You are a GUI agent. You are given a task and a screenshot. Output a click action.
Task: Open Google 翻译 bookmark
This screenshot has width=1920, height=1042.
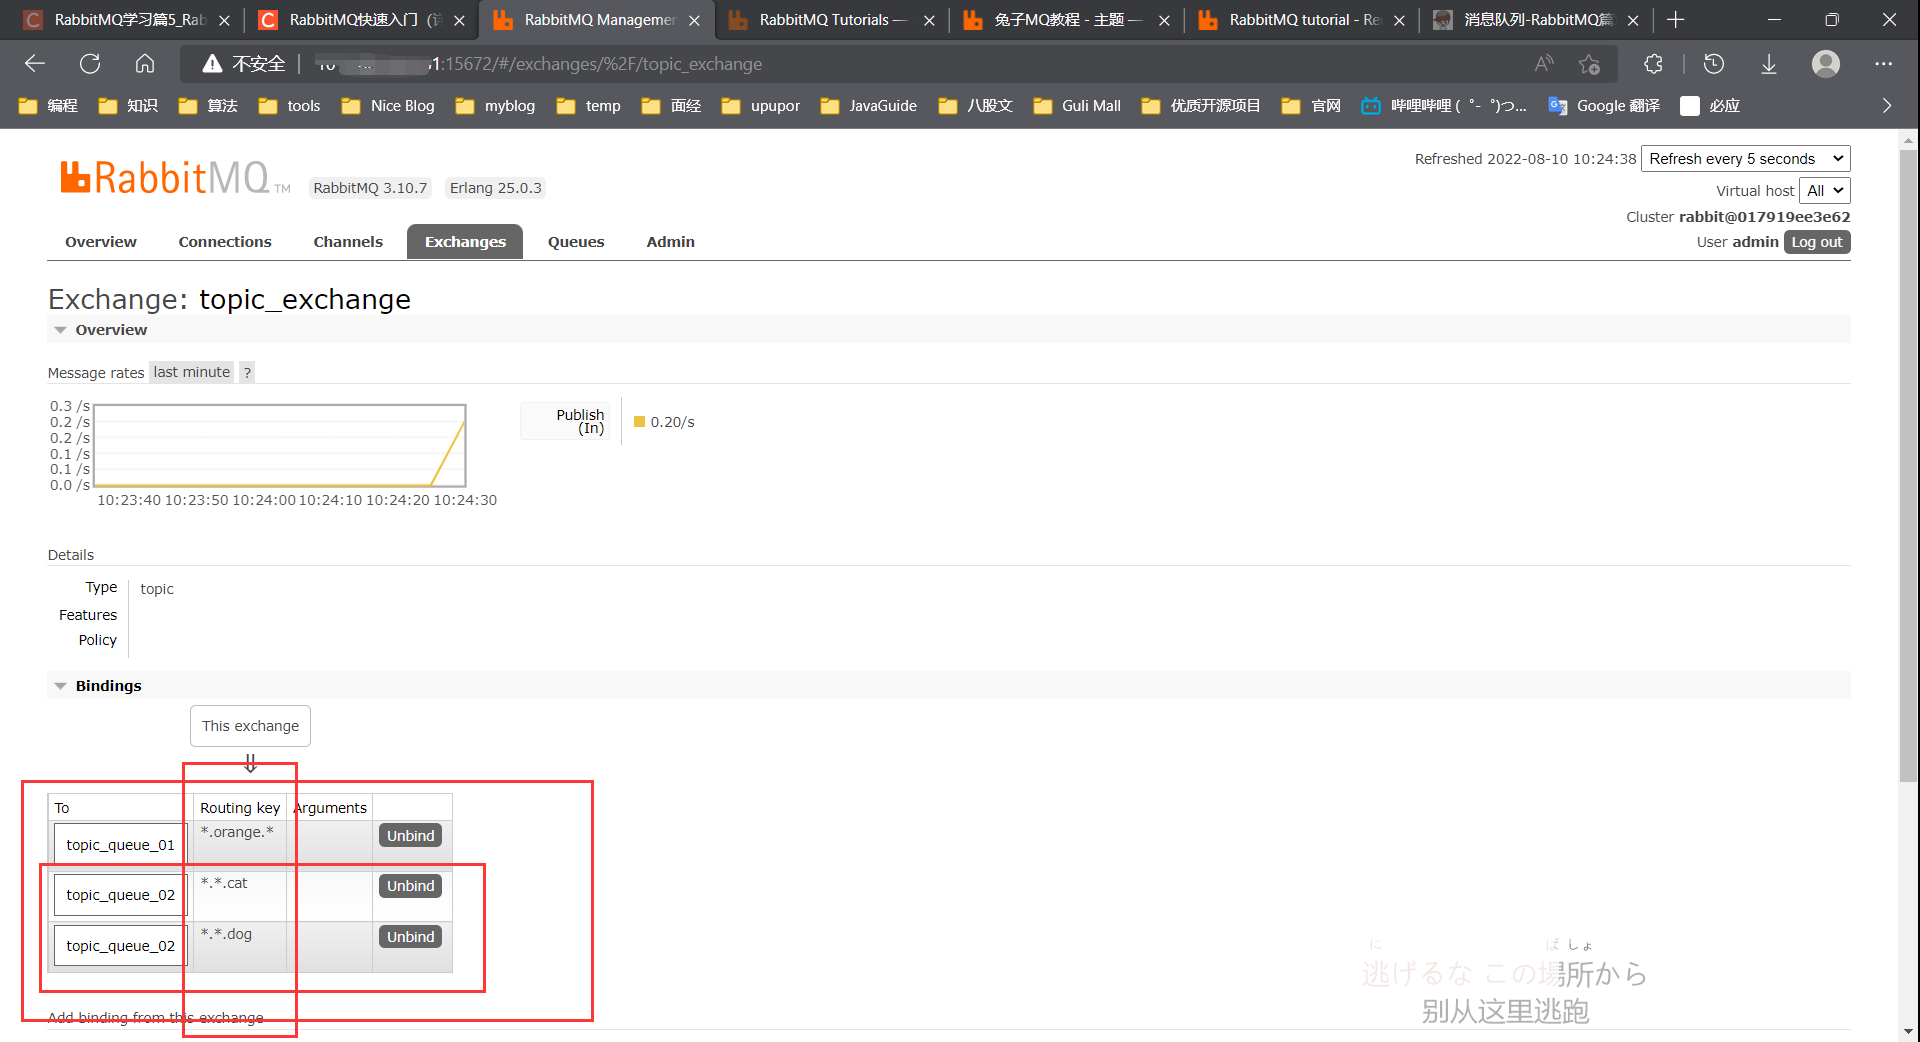pos(1604,106)
